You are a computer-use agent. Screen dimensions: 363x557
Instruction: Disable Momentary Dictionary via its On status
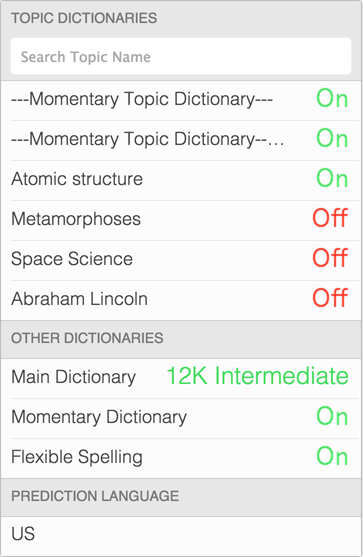[x=332, y=416]
